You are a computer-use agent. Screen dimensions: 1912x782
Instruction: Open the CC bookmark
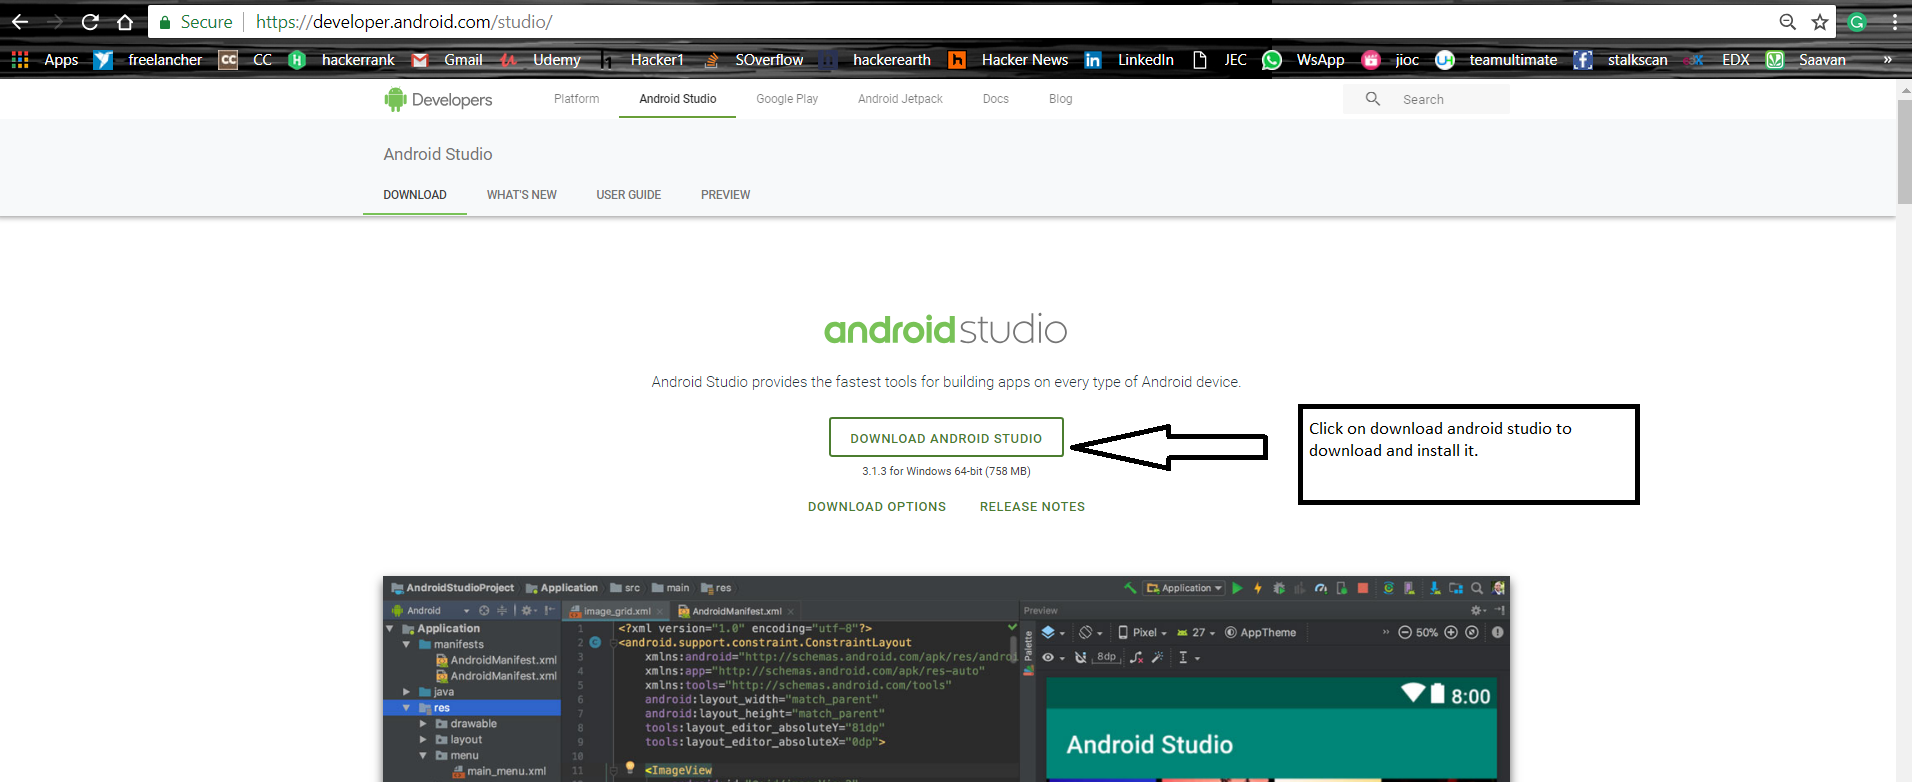[246, 60]
